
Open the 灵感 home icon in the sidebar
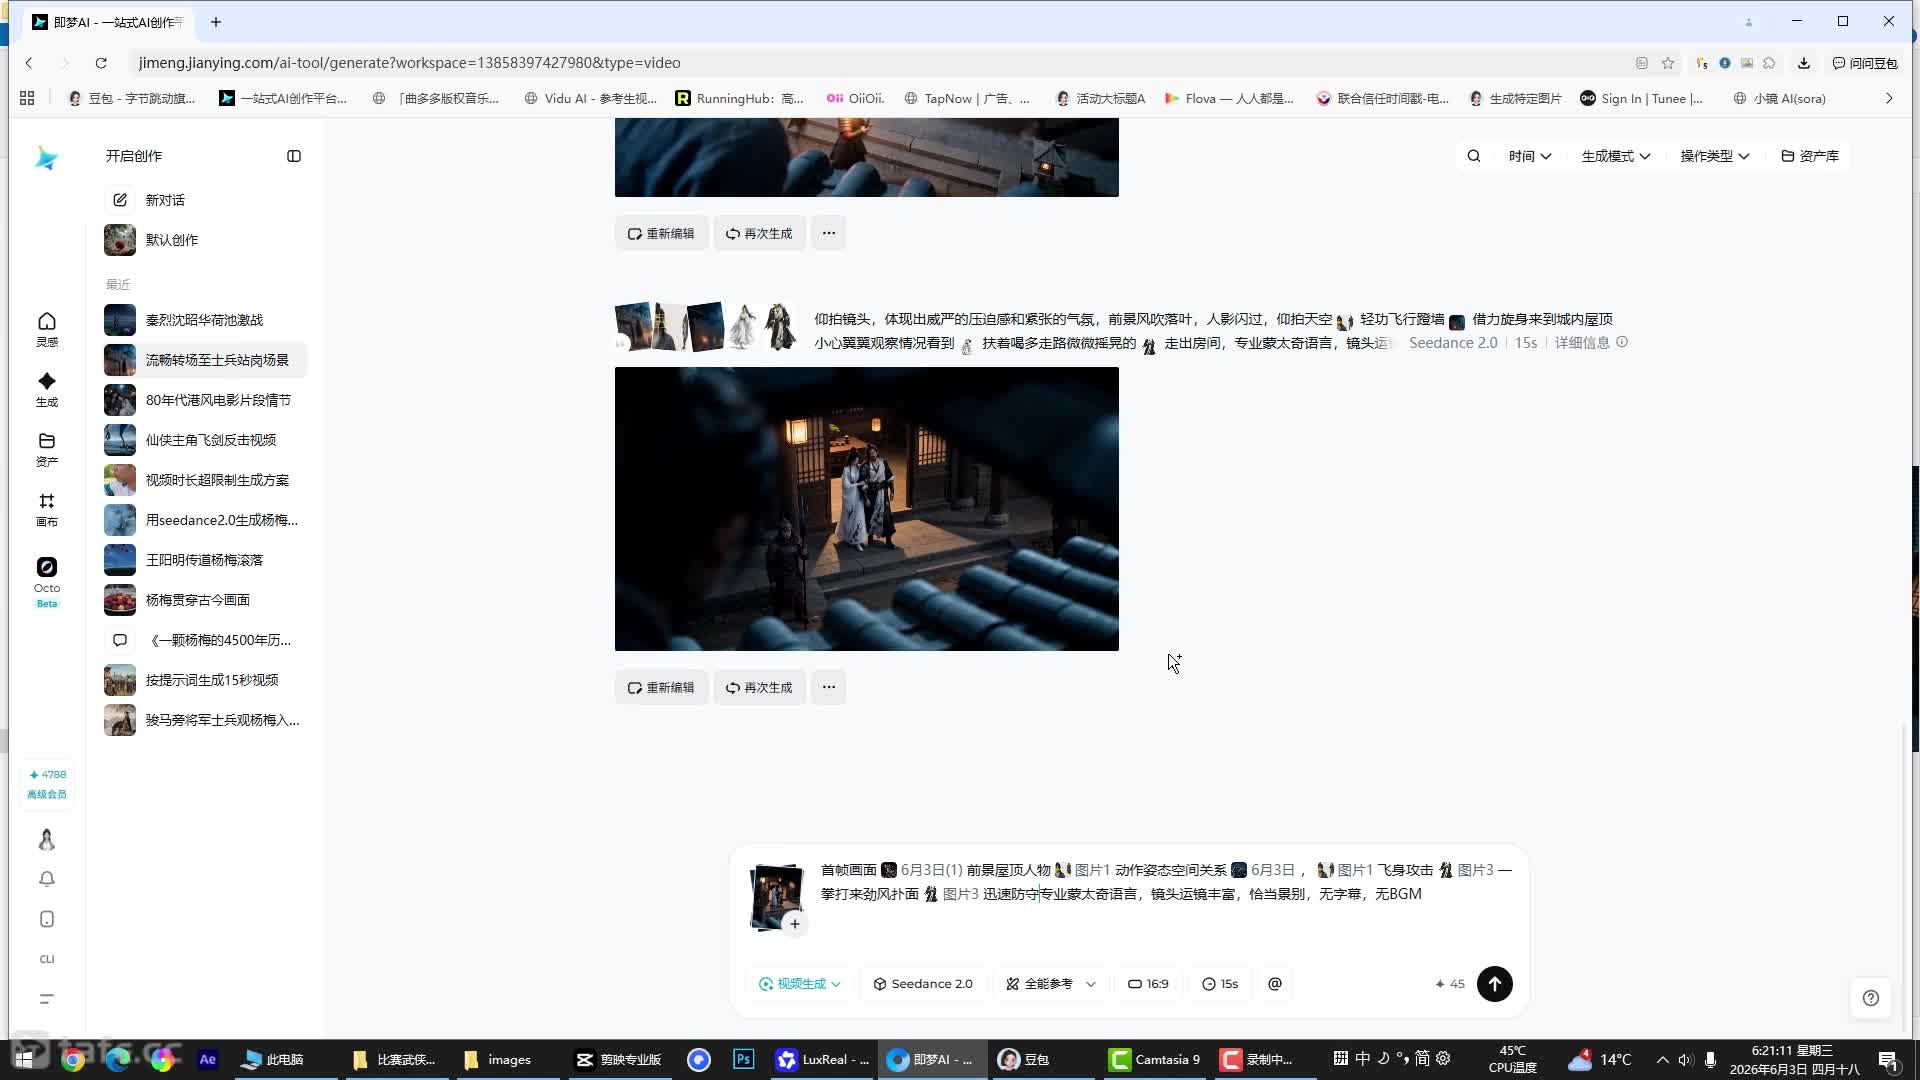(x=47, y=329)
